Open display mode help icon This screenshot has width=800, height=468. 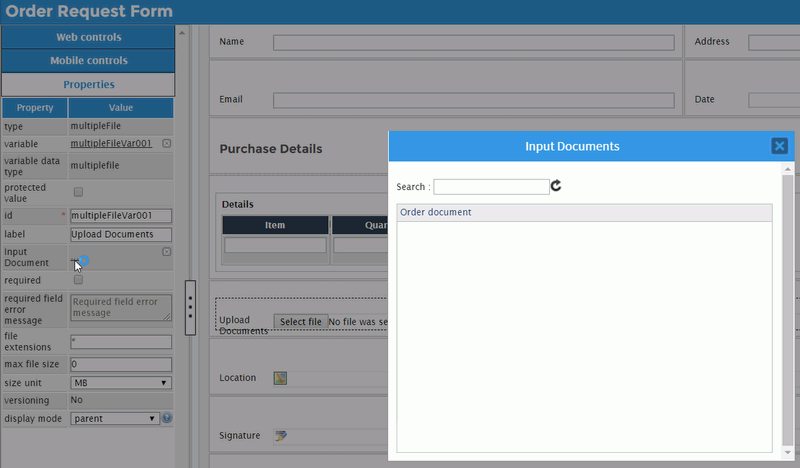tap(167, 418)
